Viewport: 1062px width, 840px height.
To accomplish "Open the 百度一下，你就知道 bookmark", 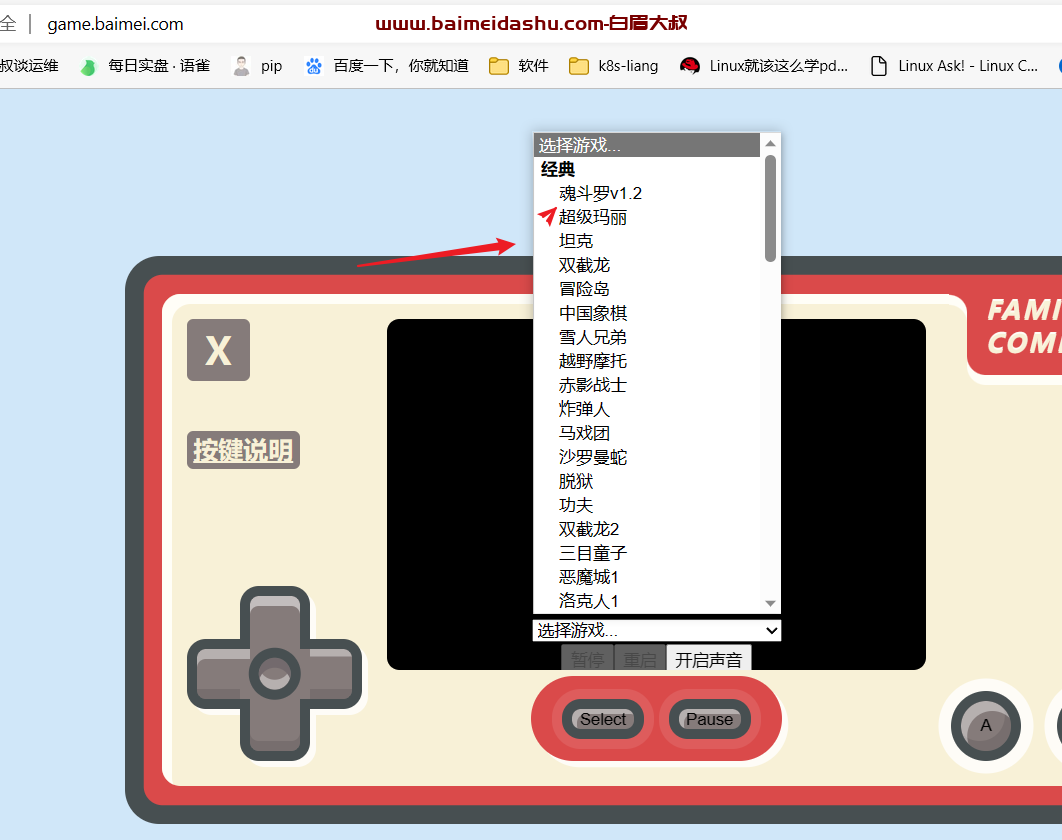I will coord(387,66).
